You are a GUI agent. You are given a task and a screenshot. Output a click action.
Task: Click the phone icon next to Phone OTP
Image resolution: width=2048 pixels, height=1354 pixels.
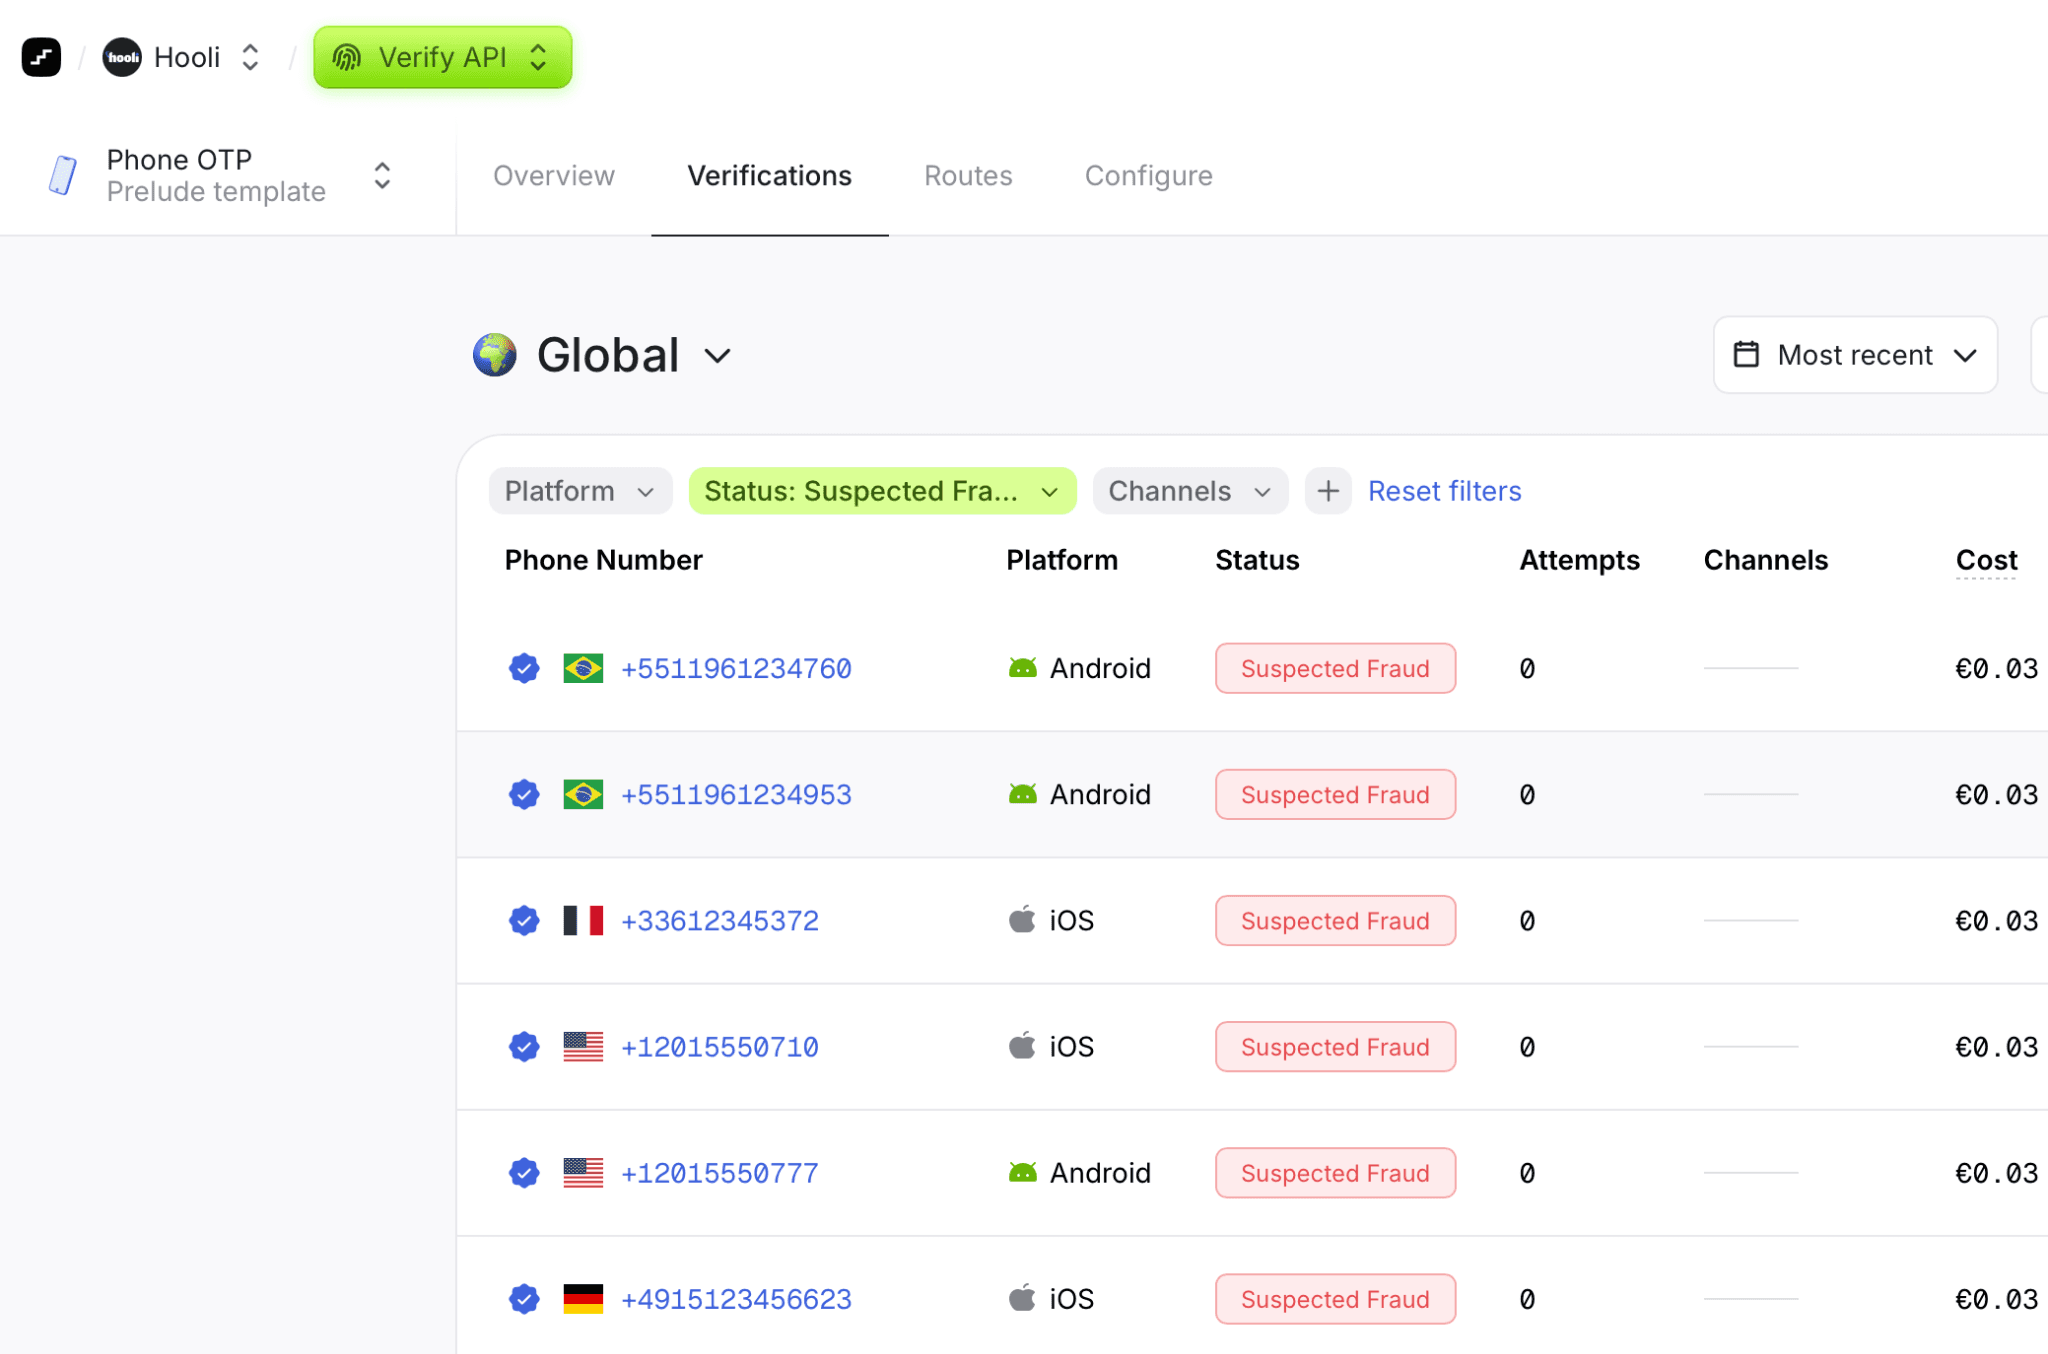[x=62, y=174]
